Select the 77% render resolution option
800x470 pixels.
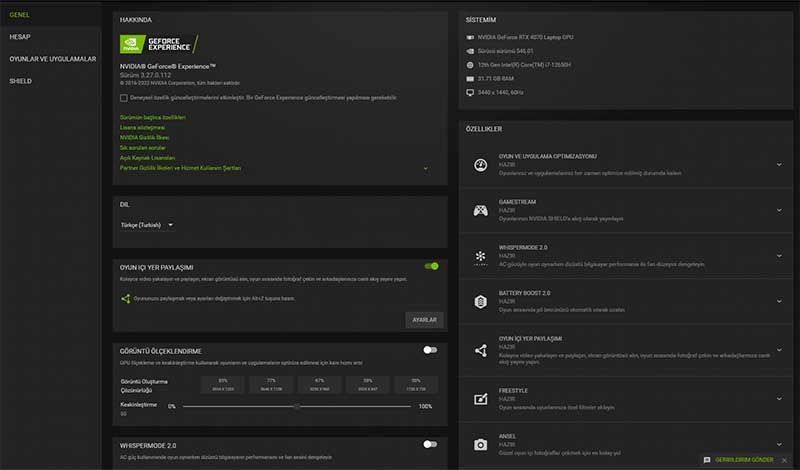271,385
